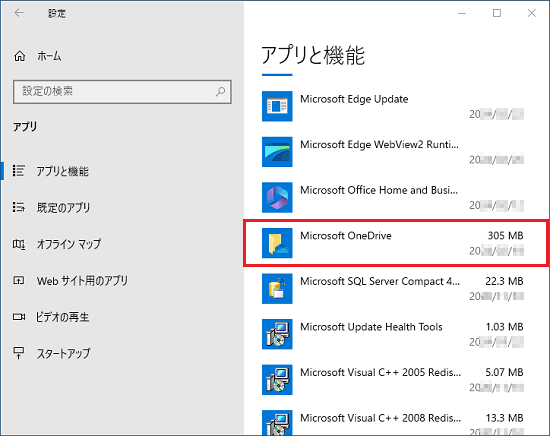This screenshot has height=436, width=550.
Task: Select the Microsoft OneDrive entry name
Action: (346, 236)
